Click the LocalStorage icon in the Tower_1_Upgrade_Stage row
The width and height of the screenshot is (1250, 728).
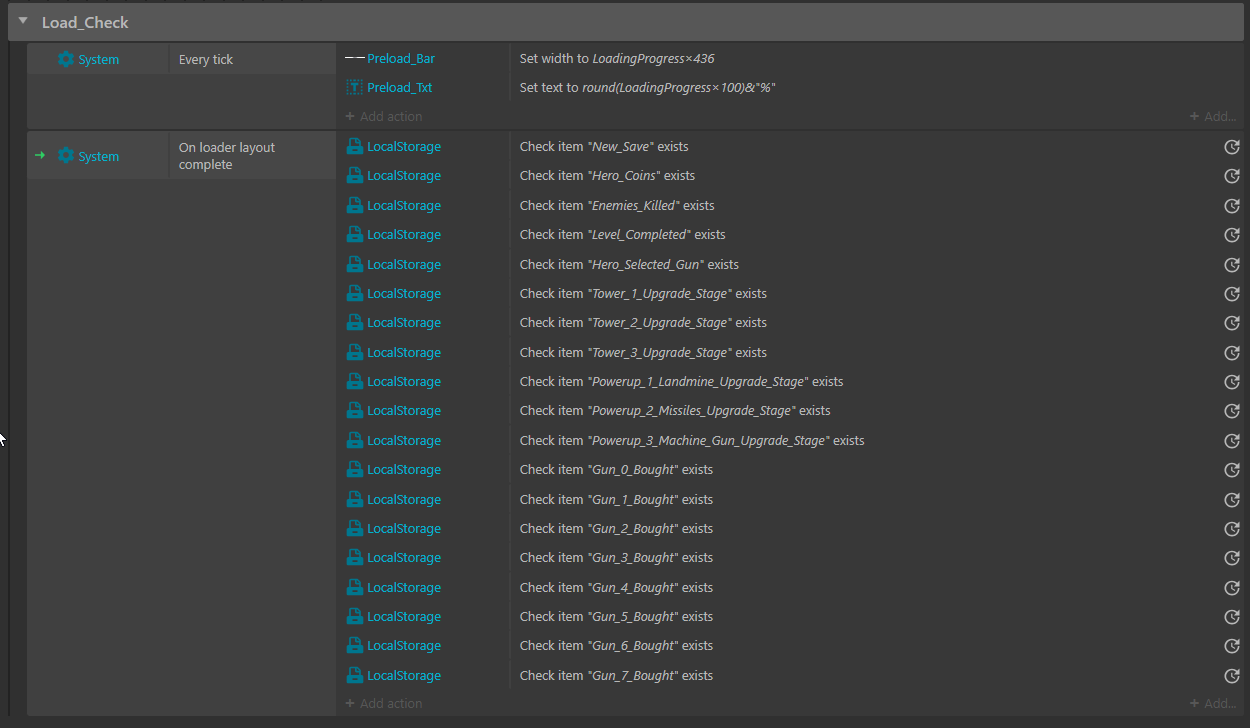coord(354,293)
